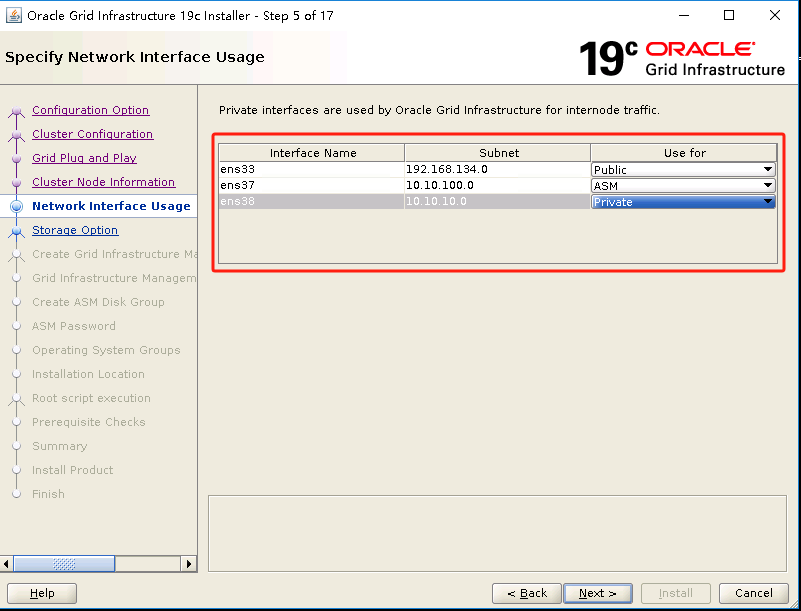This screenshot has height=611, width=801.
Task: Click the Network Interface Usage step bullet icon
Action: tap(16, 206)
